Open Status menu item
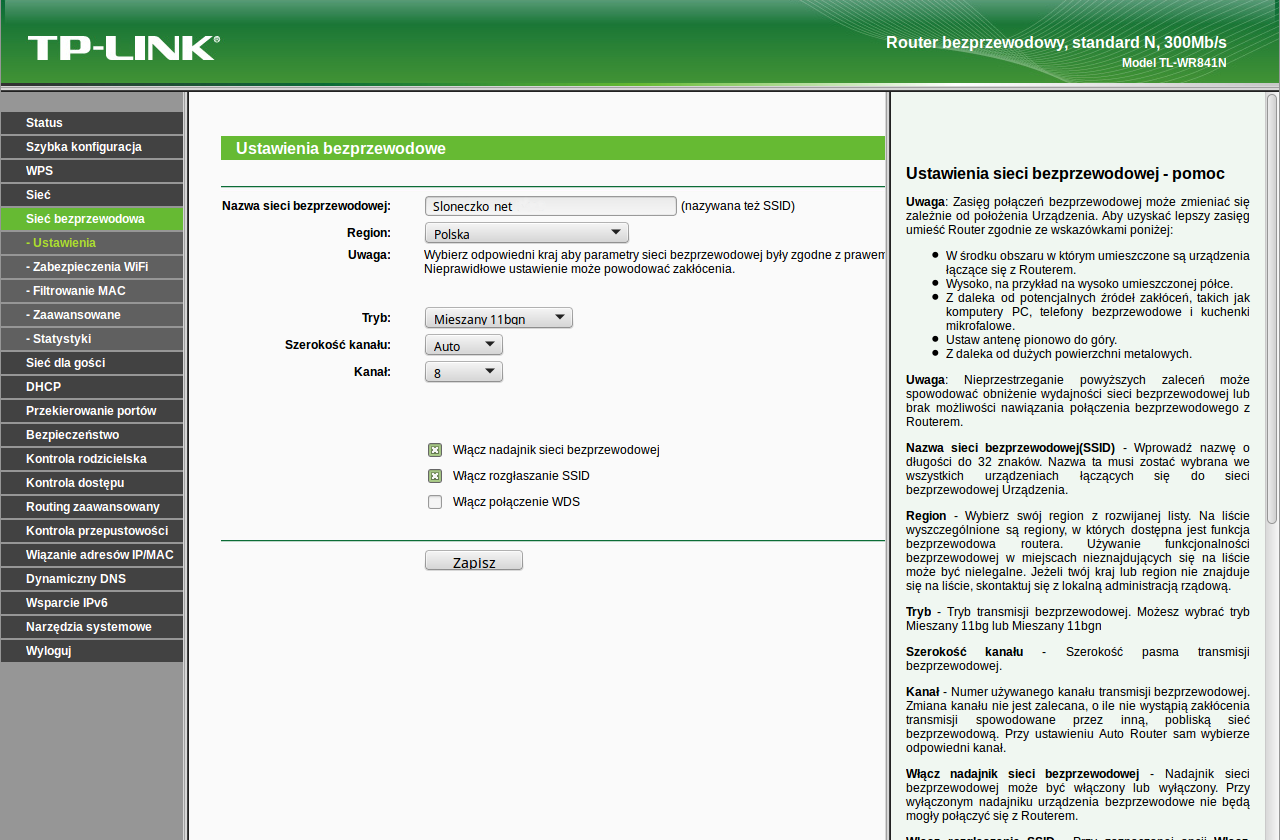1280x840 pixels. pos(92,123)
